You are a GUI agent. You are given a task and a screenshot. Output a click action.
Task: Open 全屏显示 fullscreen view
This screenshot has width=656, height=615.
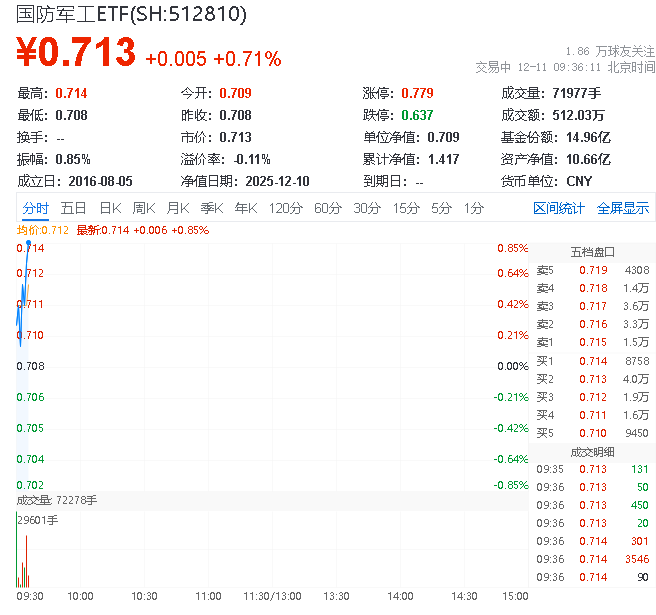[x=623, y=208]
